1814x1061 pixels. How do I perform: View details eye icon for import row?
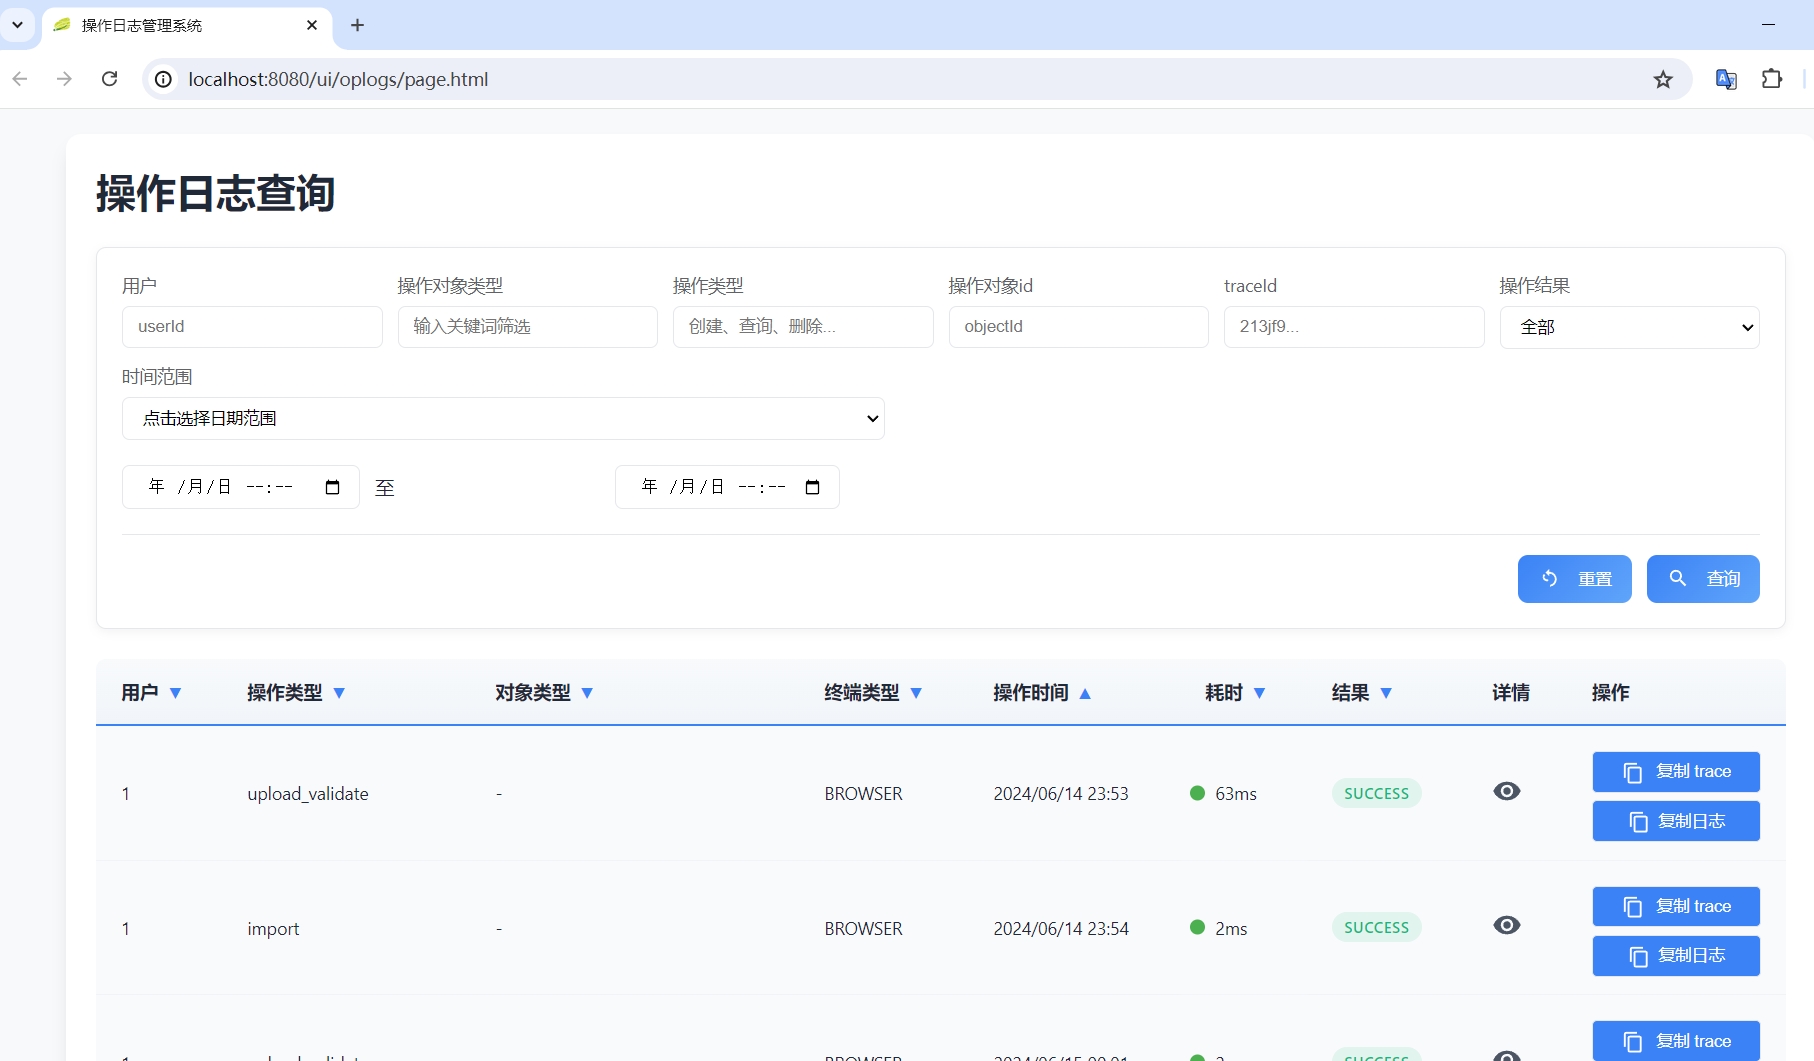coord(1506,925)
